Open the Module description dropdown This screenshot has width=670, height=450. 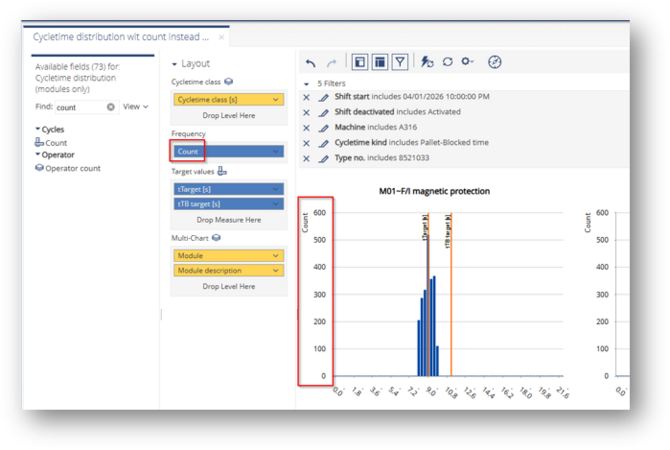tap(276, 271)
